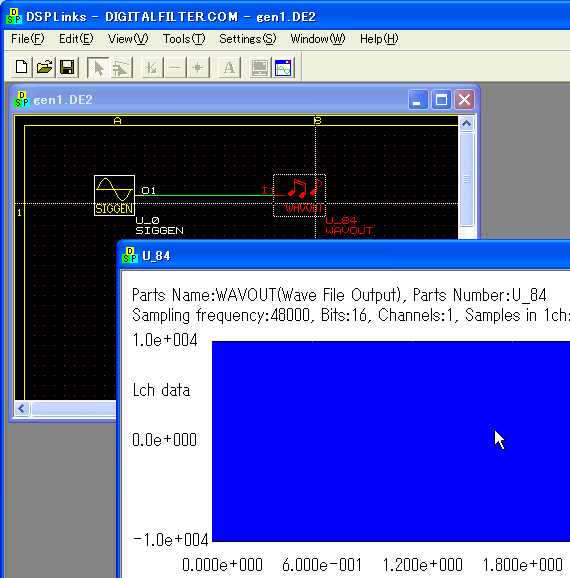Viewport: 570px width, 578px height.
Task: Click the New file toolbar icon
Action: [x=21, y=67]
